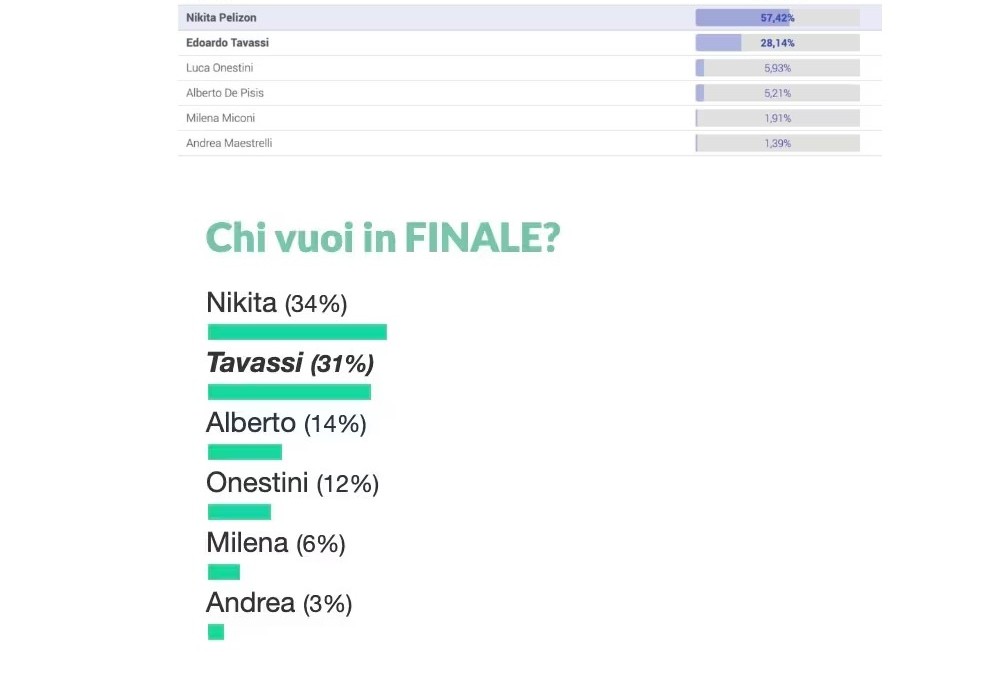Pick the Milena Miconi row
Screen dimensions: 1000x674
point(529,118)
